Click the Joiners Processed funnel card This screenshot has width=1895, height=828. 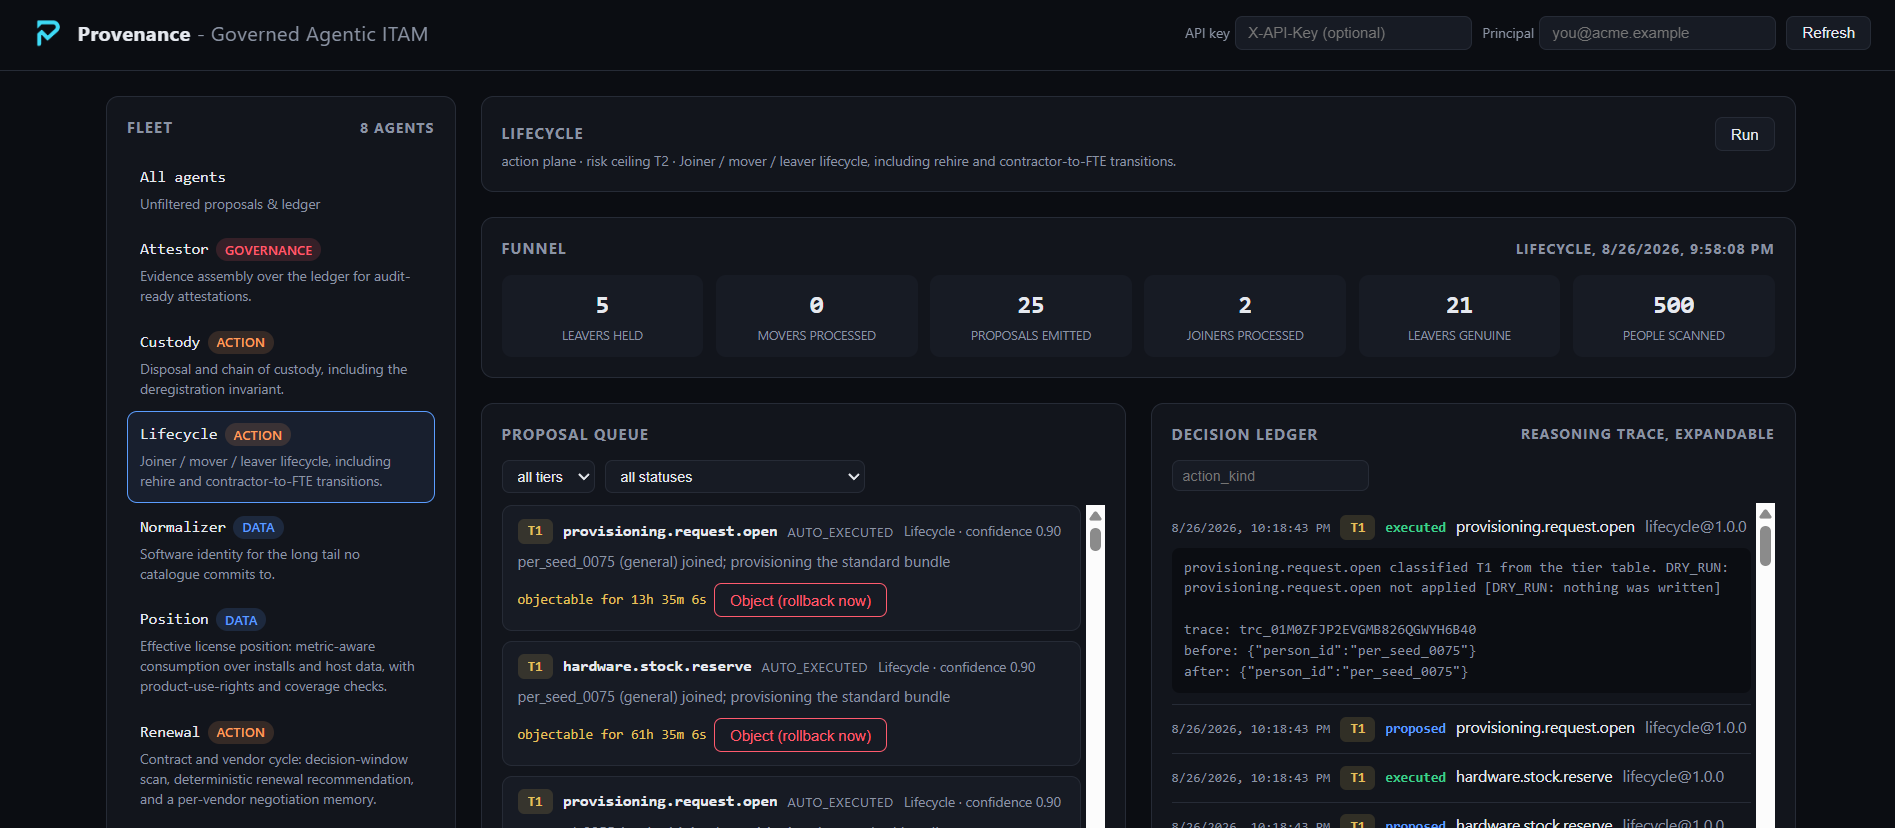1245,316
